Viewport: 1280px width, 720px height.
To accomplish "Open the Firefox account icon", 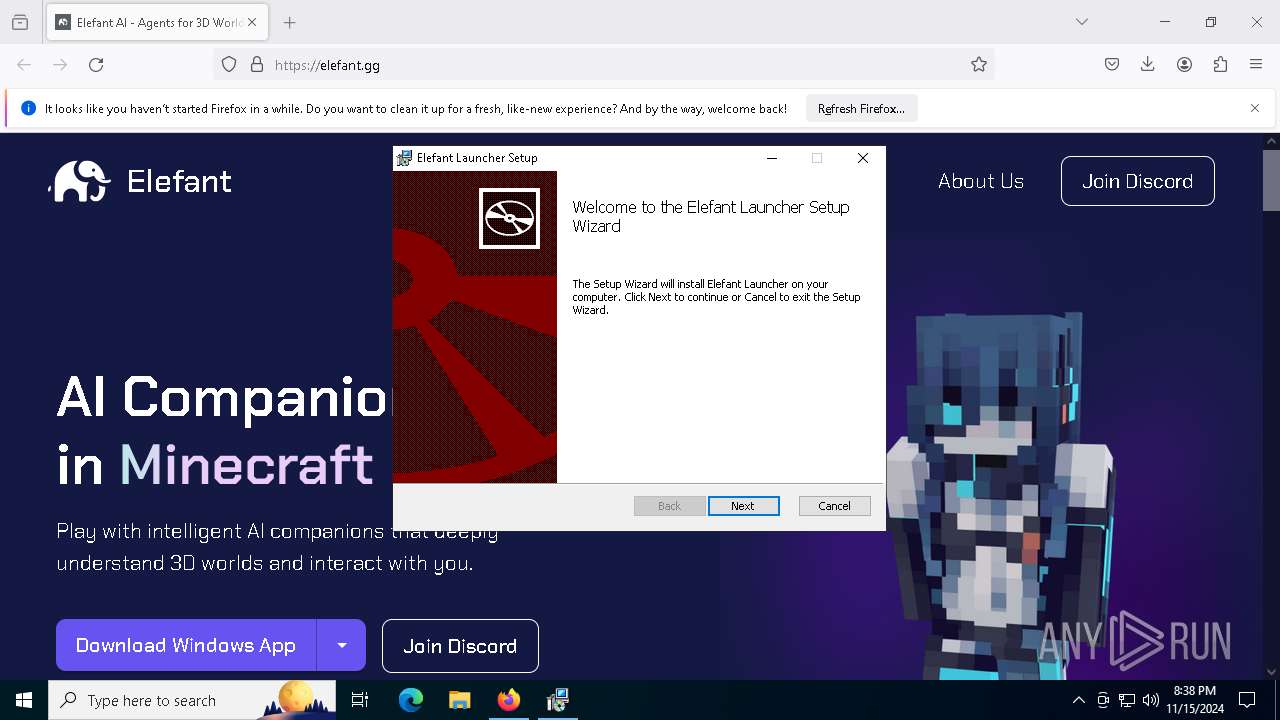I will 1184,65.
